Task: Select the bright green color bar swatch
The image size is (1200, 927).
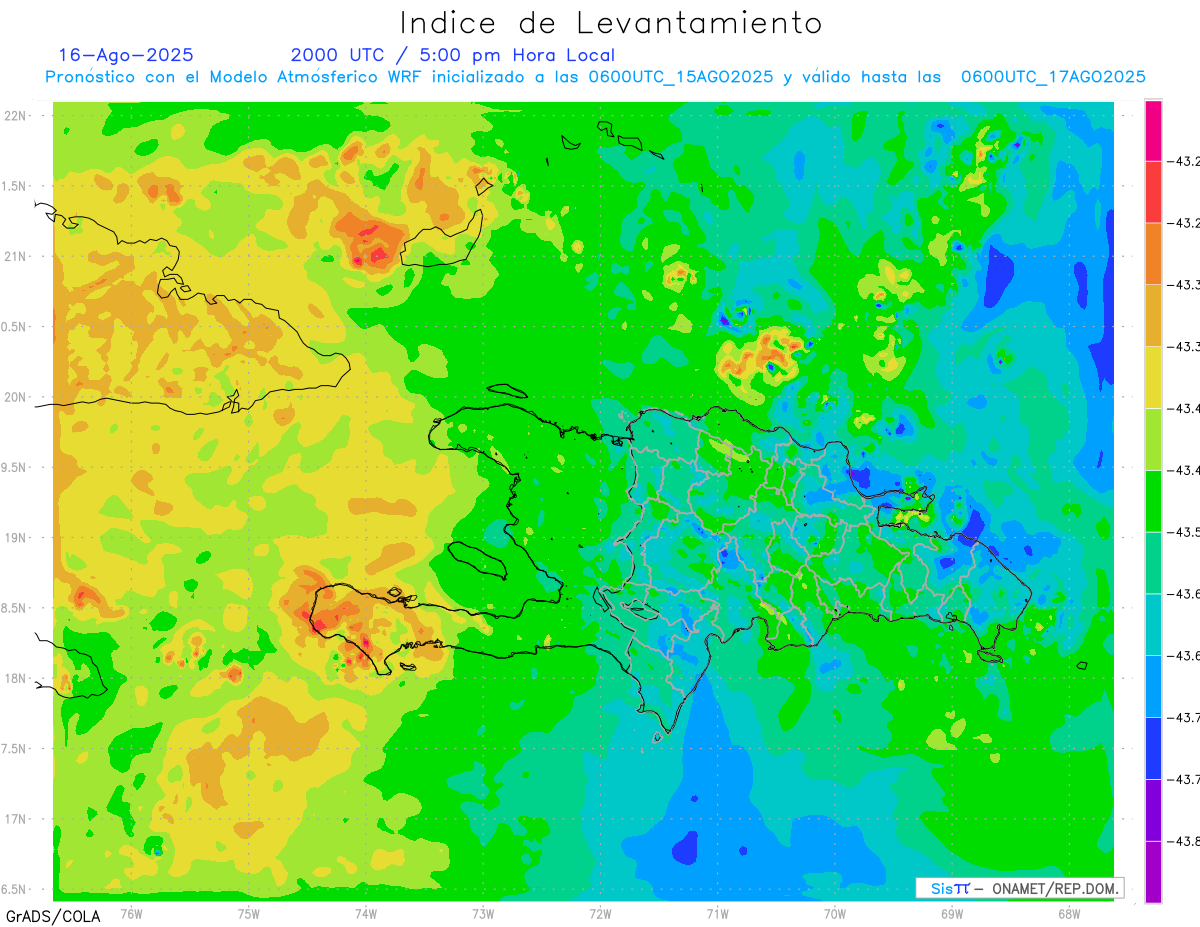Action: pyautogui.click(x=1153, y=501)
